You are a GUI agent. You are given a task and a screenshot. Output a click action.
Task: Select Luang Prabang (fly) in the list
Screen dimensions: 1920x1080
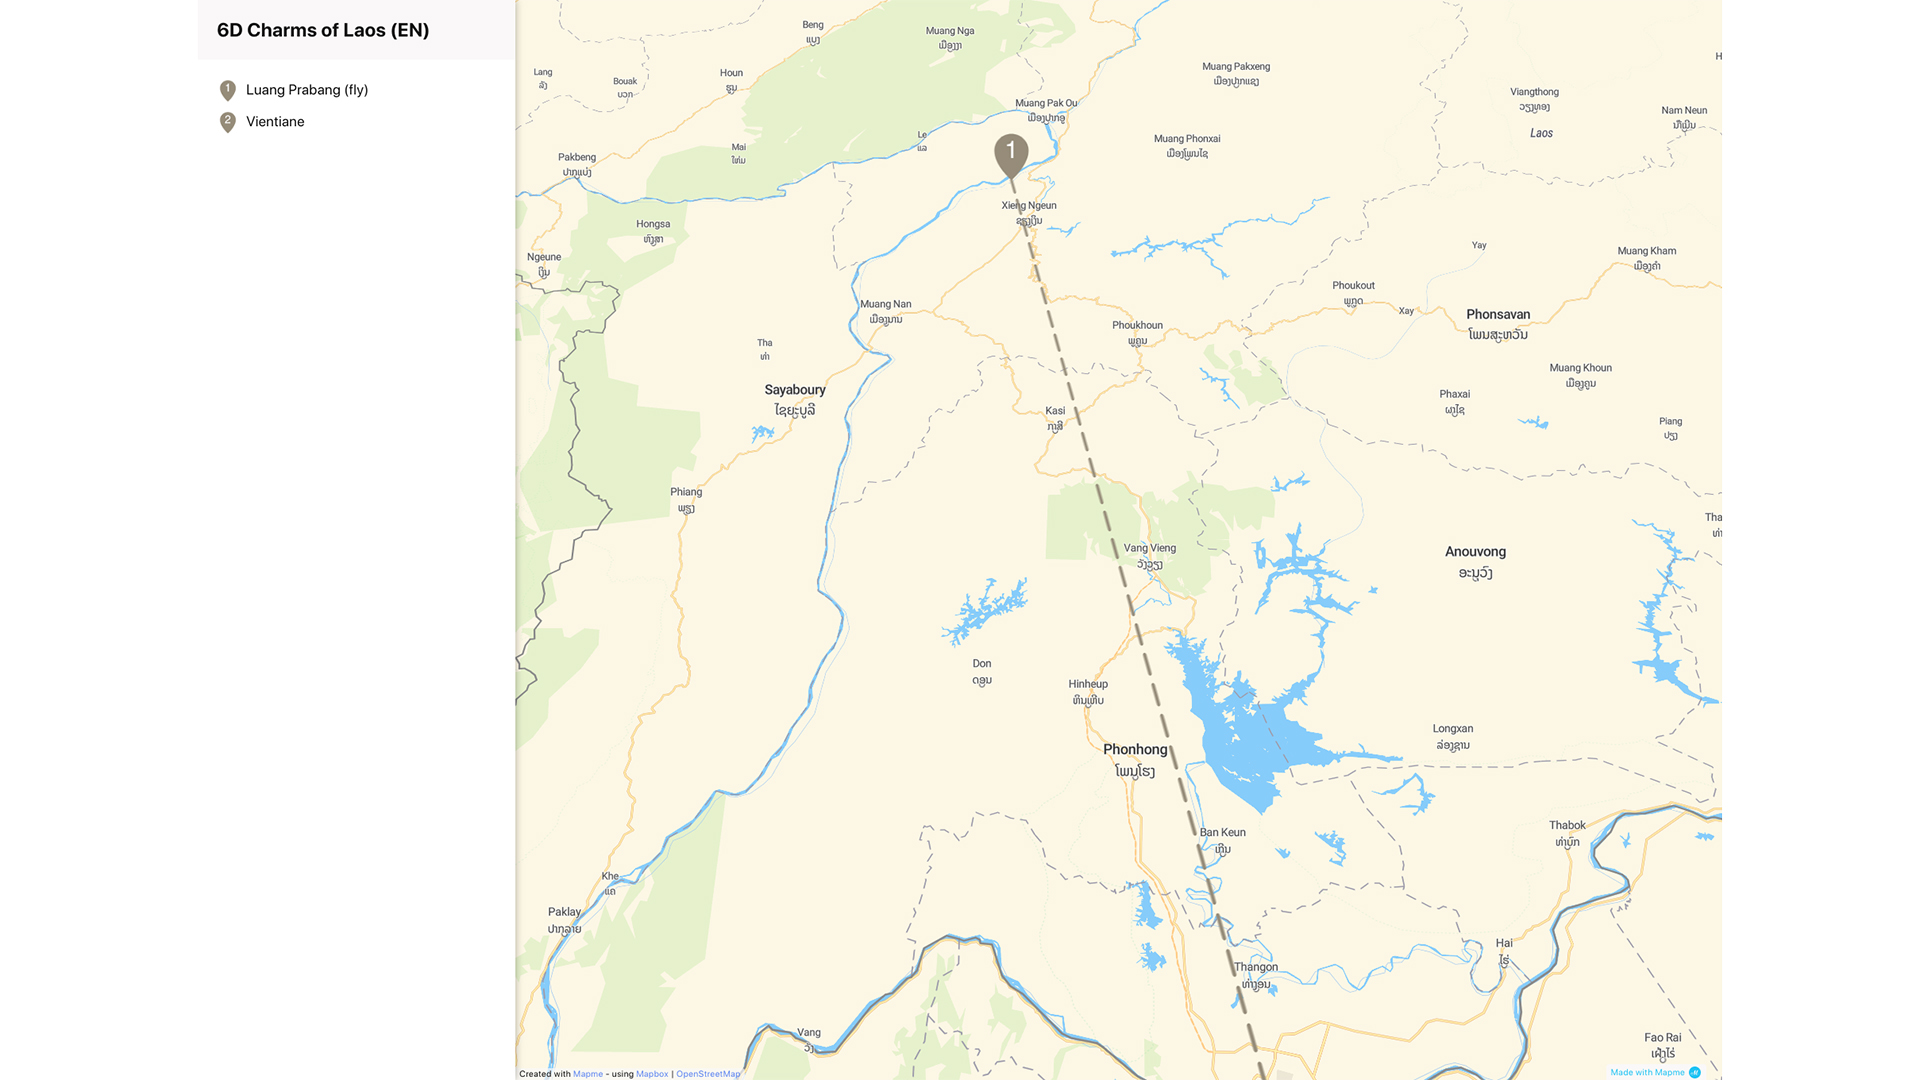tap(307, 90)
